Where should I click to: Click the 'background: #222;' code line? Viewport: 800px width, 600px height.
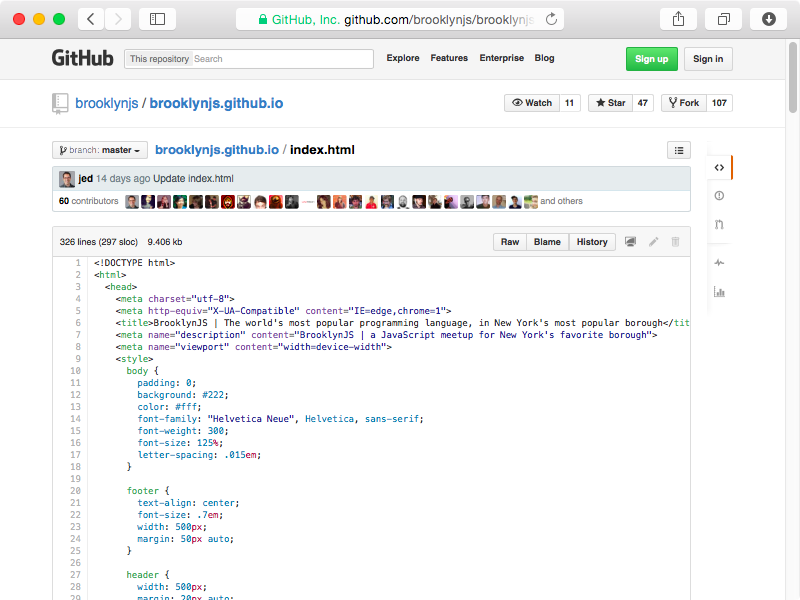click(x=183, y=395)
